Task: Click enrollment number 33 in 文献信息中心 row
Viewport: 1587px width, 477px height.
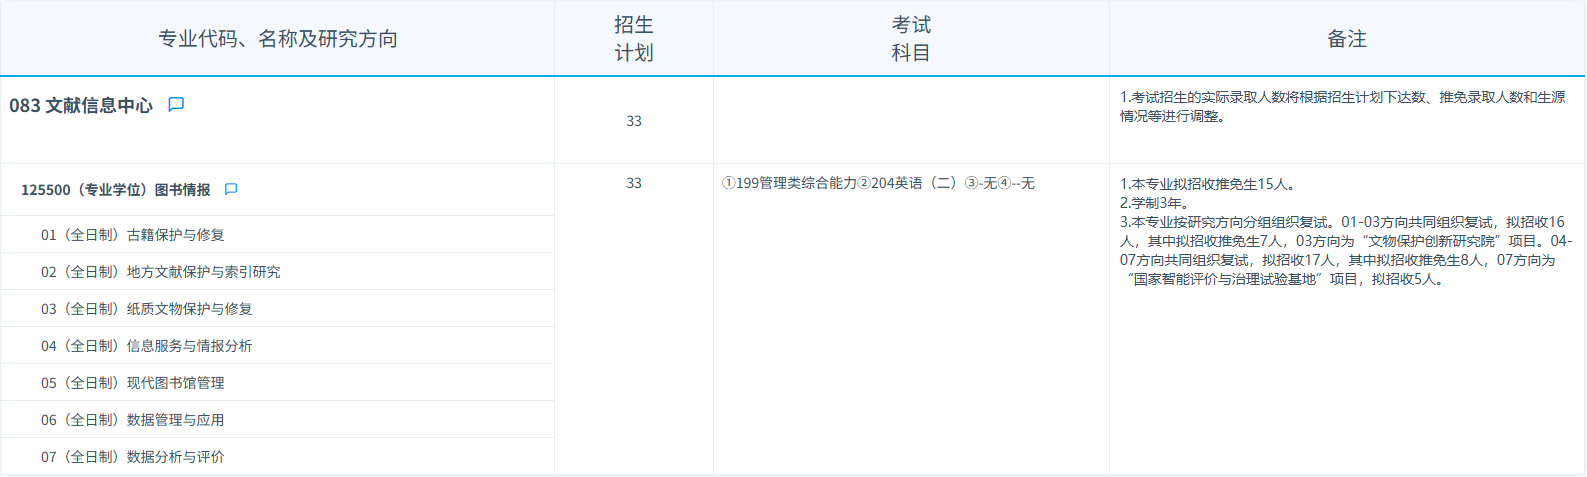Action: pyautogui.click(x=634, y=121)
